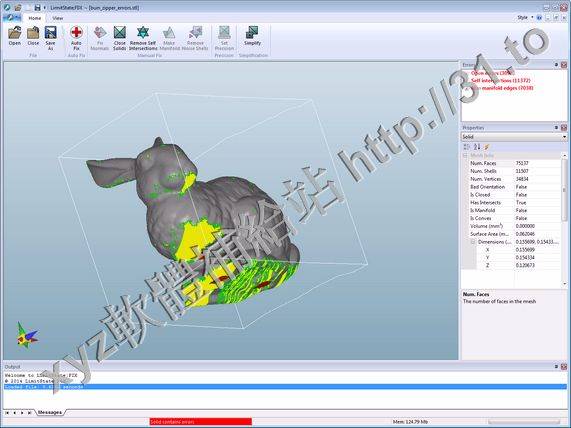Viewport: 571px width, 428px height.
Task: Open the quick-access toolbar customize arrow
Action: (45, 8)
